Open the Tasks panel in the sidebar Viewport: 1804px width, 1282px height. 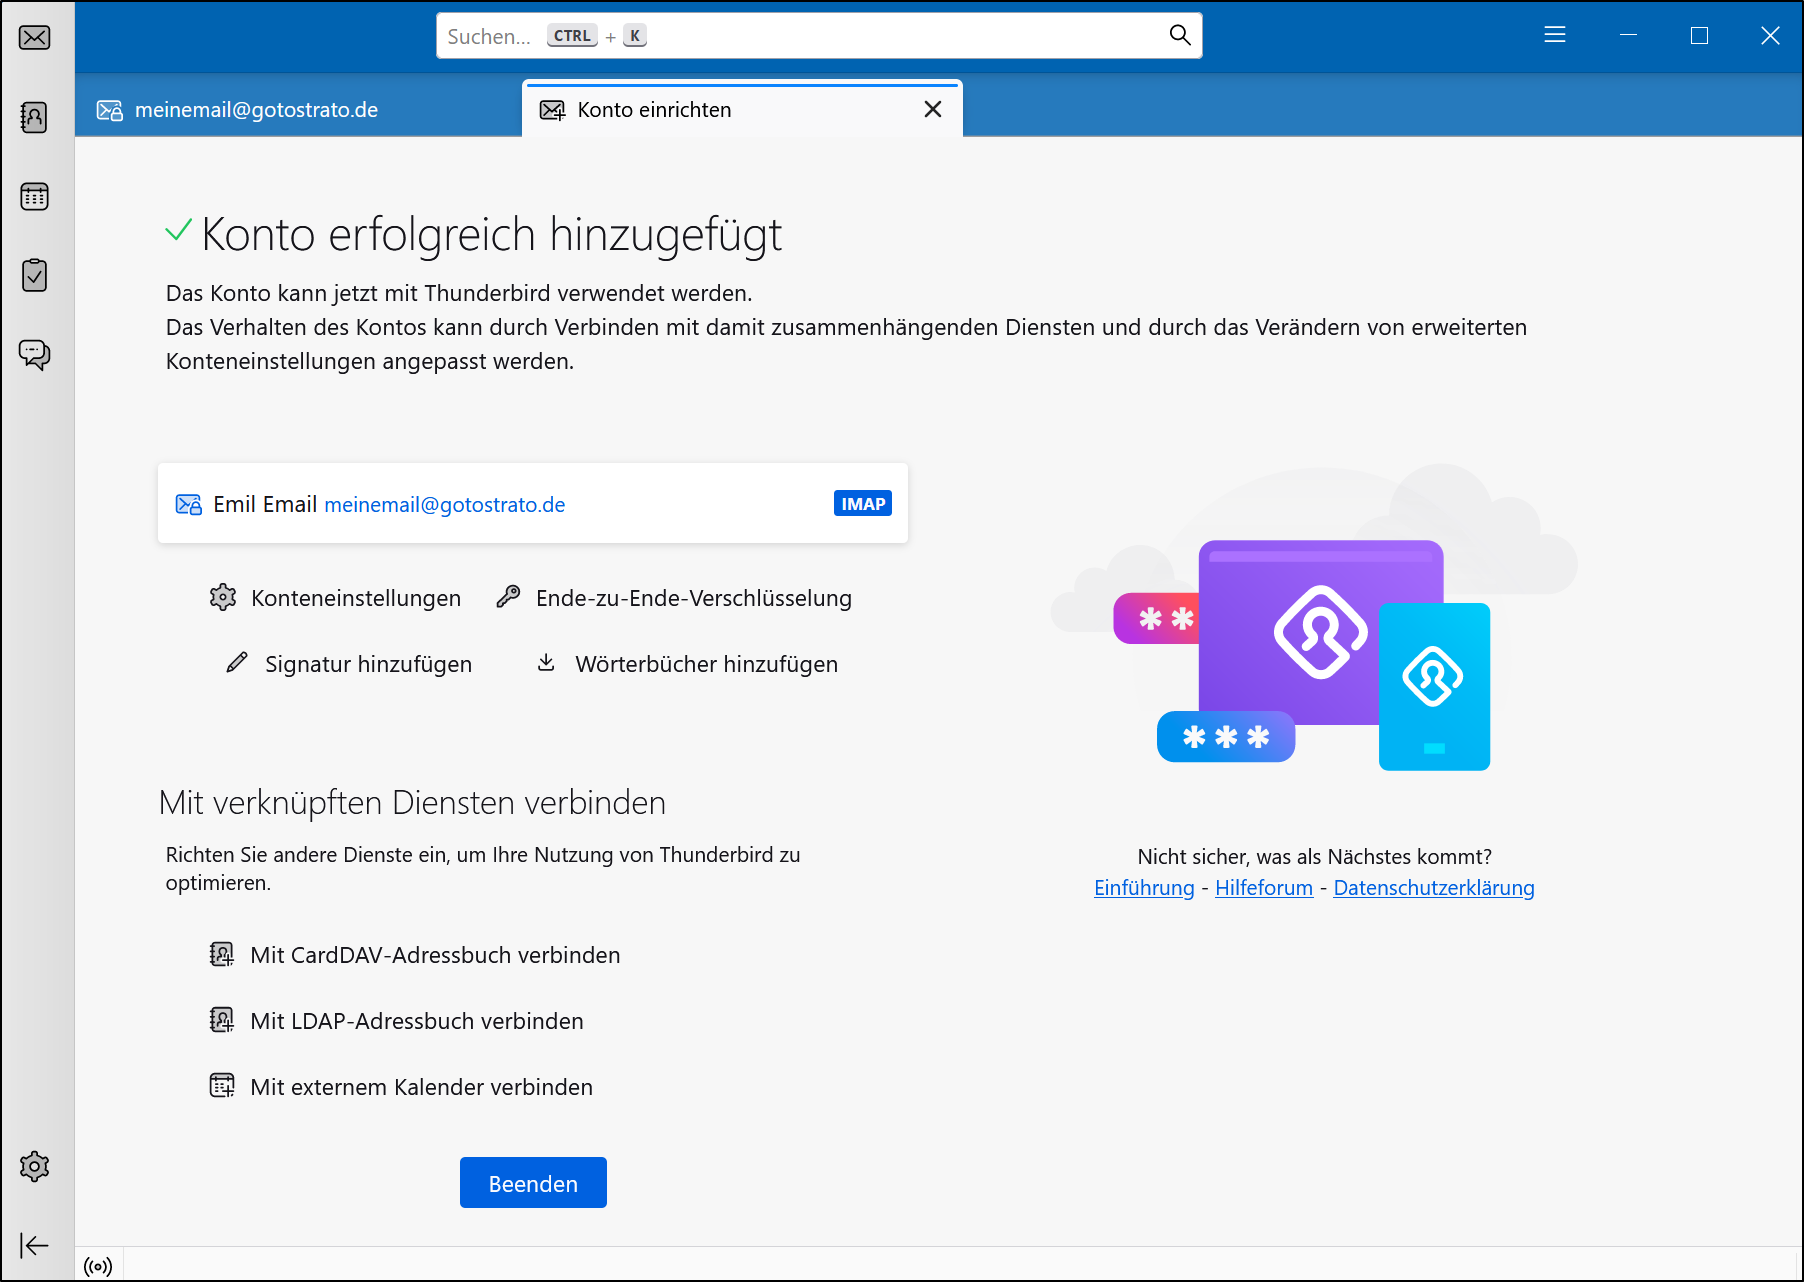(35, 275)
